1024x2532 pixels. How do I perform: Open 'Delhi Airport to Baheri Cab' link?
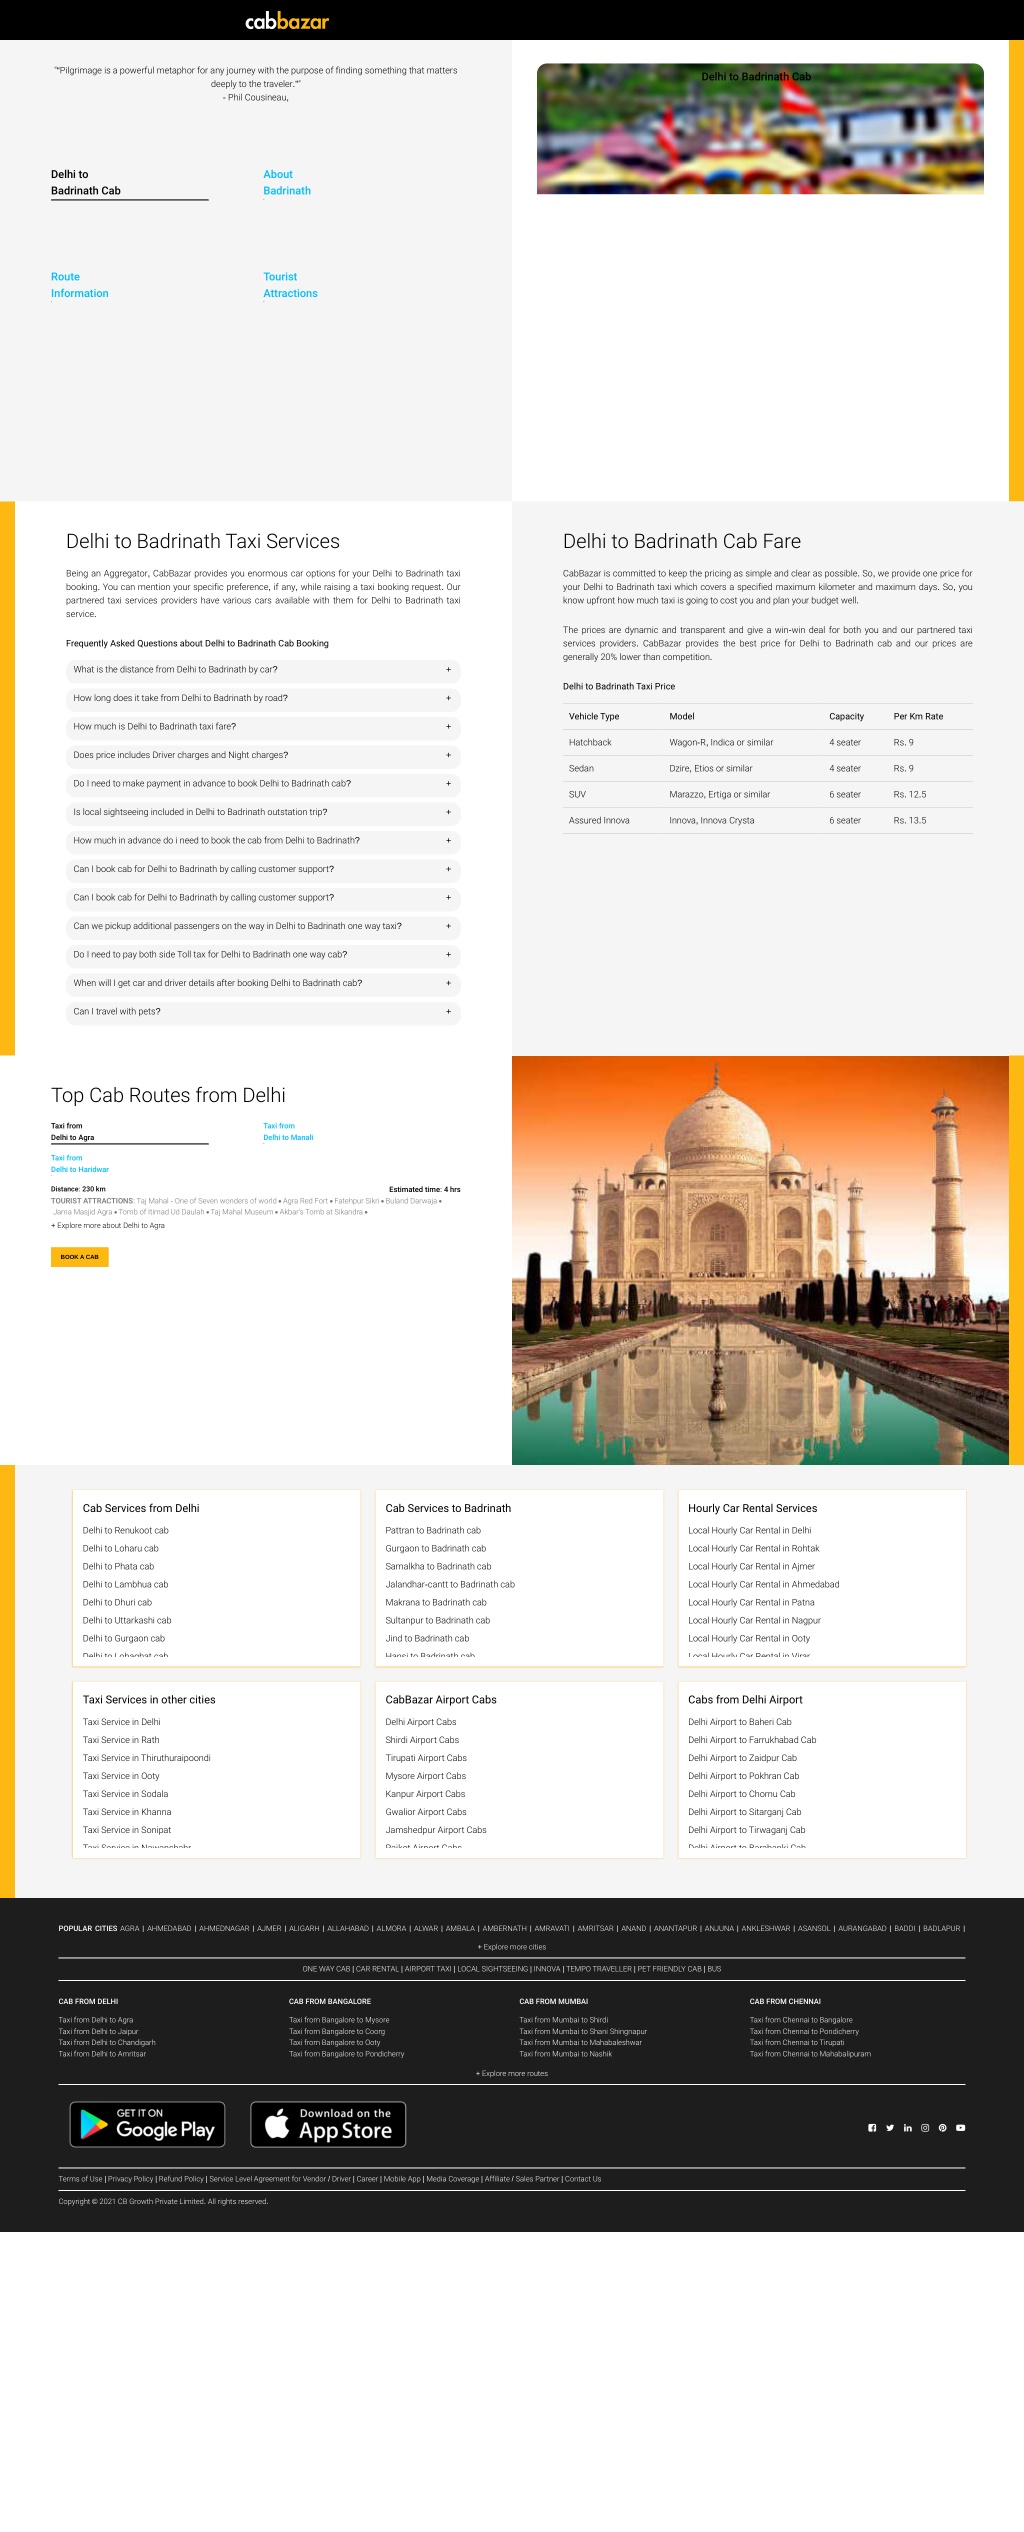[x=740, y=1722]
